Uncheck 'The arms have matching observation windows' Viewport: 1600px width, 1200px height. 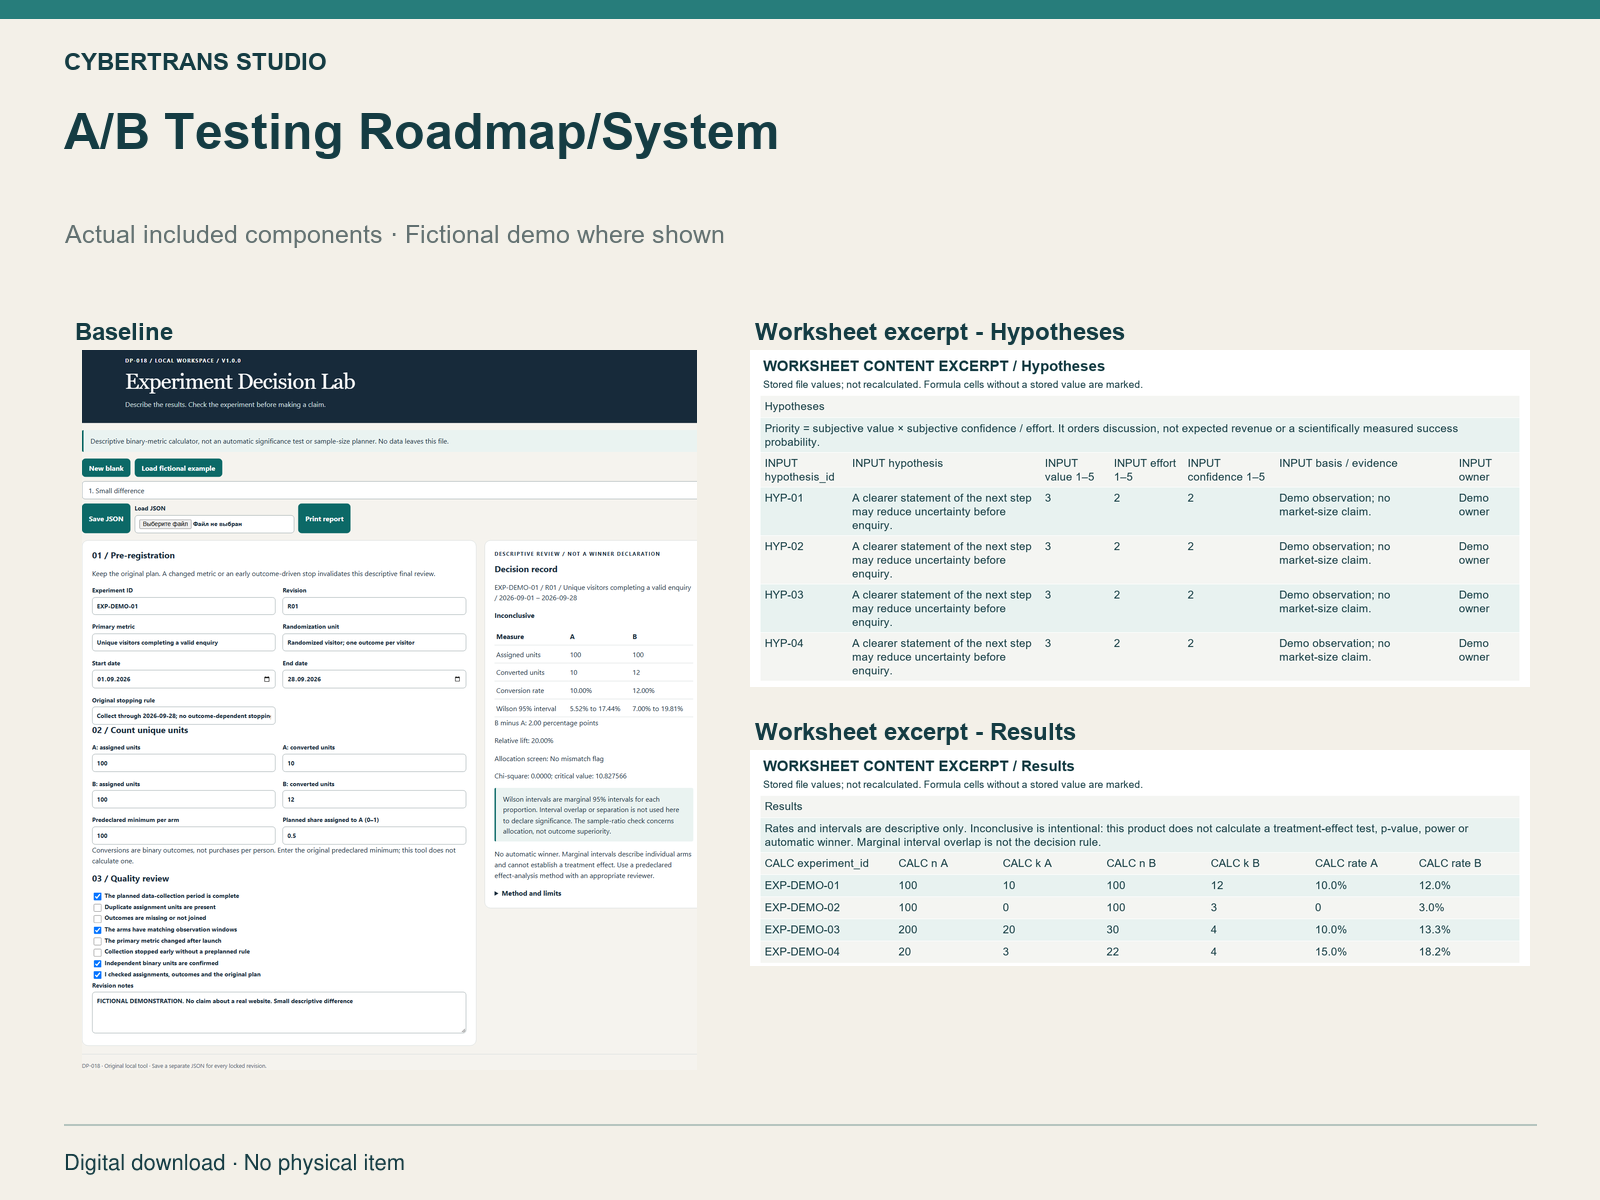point(98,930)
